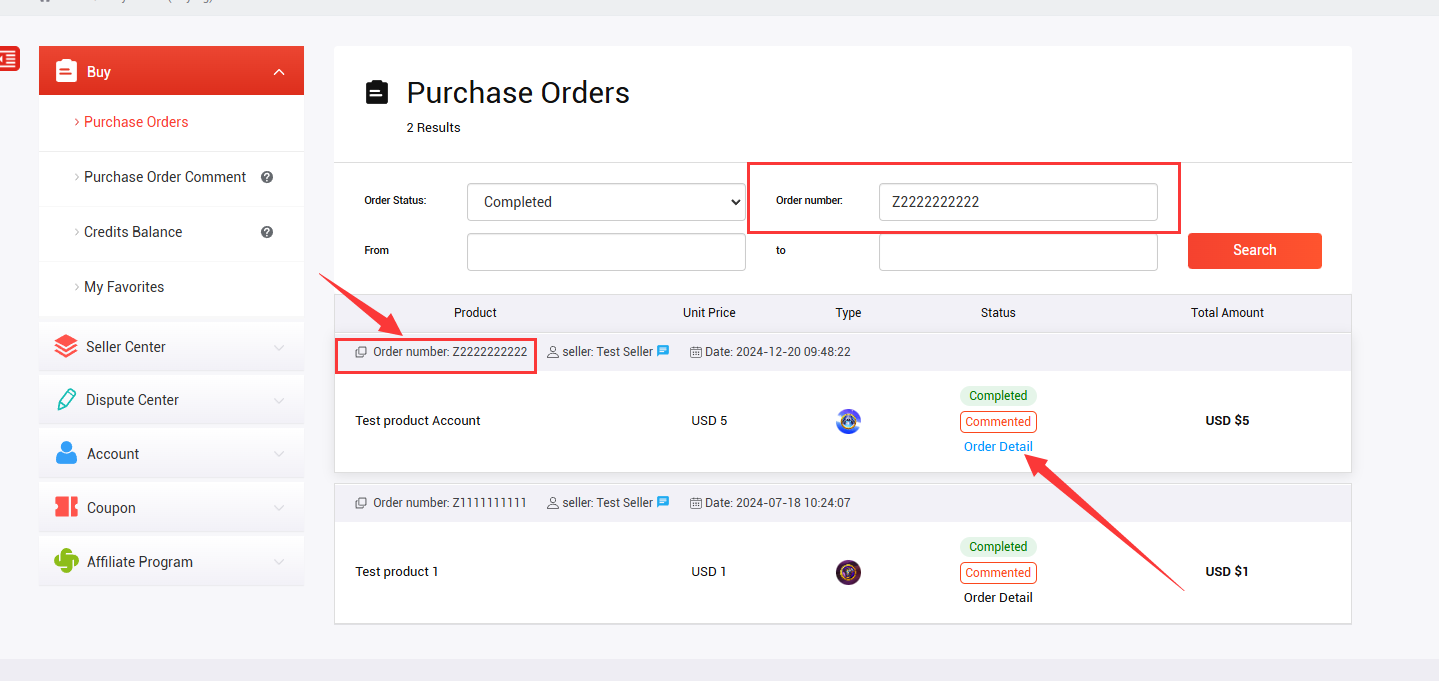
Task: Click help icon beside Credits Balance
Action: click(x=267, y=232)
